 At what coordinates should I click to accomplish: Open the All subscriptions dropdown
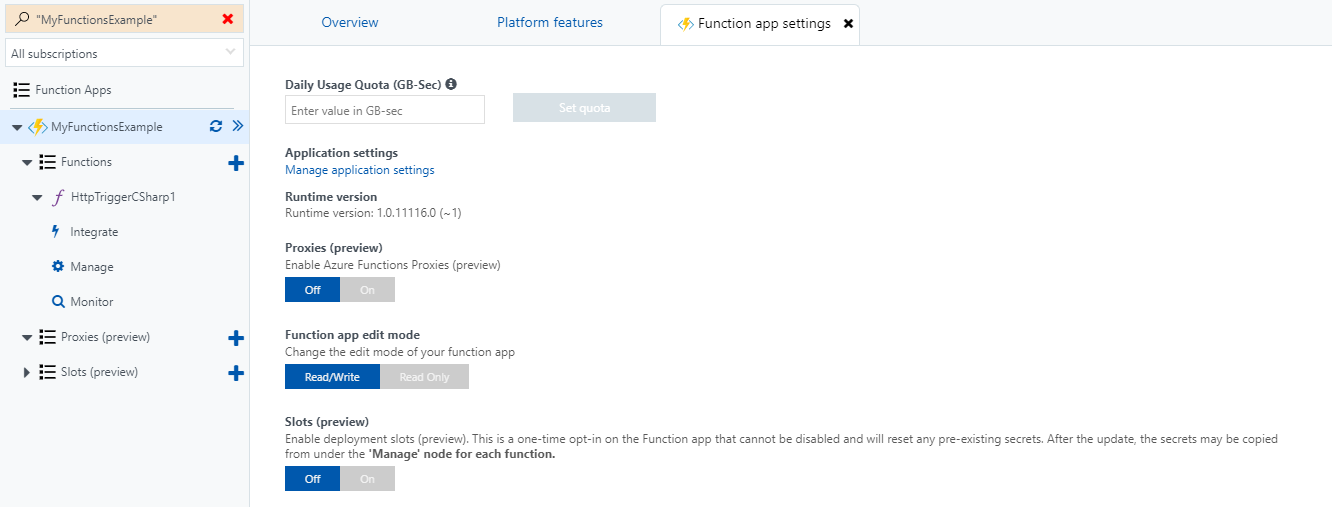(124, 53)
